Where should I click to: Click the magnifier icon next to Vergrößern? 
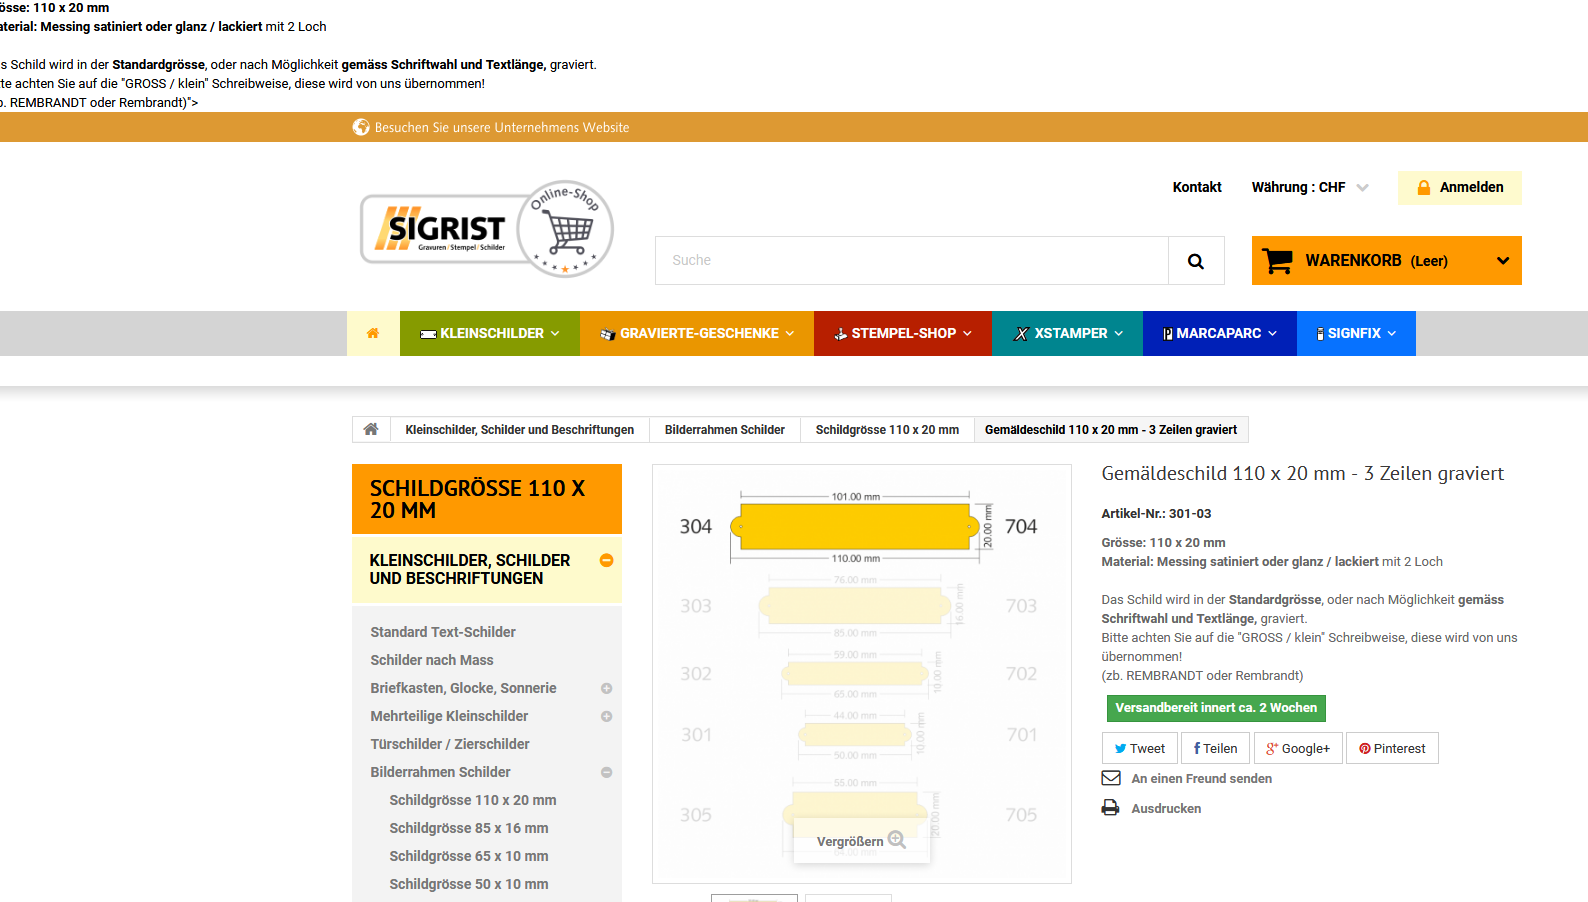click(x=897, y=840)
